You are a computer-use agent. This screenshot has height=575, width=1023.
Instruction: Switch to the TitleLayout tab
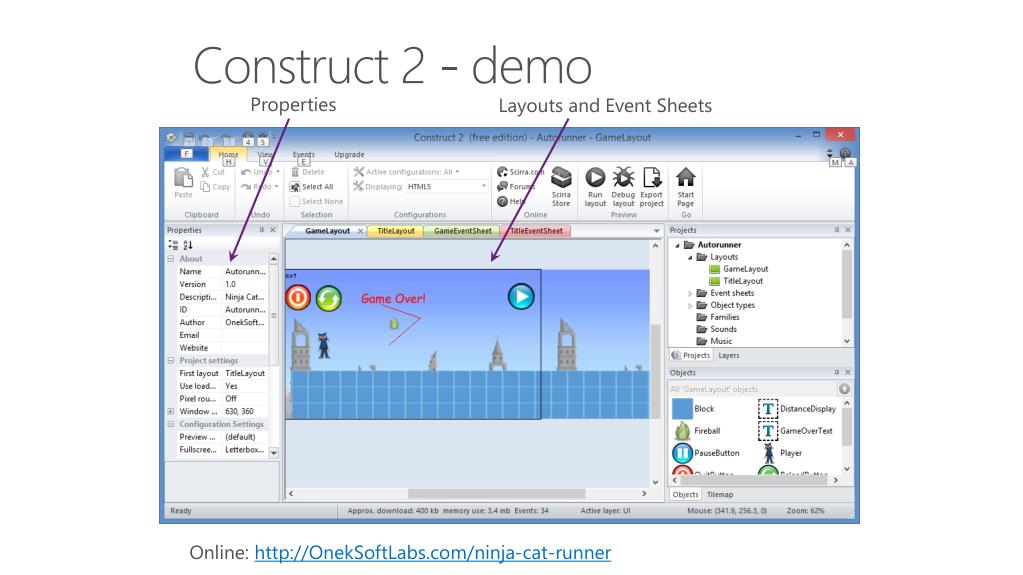(x=396, y=231)
